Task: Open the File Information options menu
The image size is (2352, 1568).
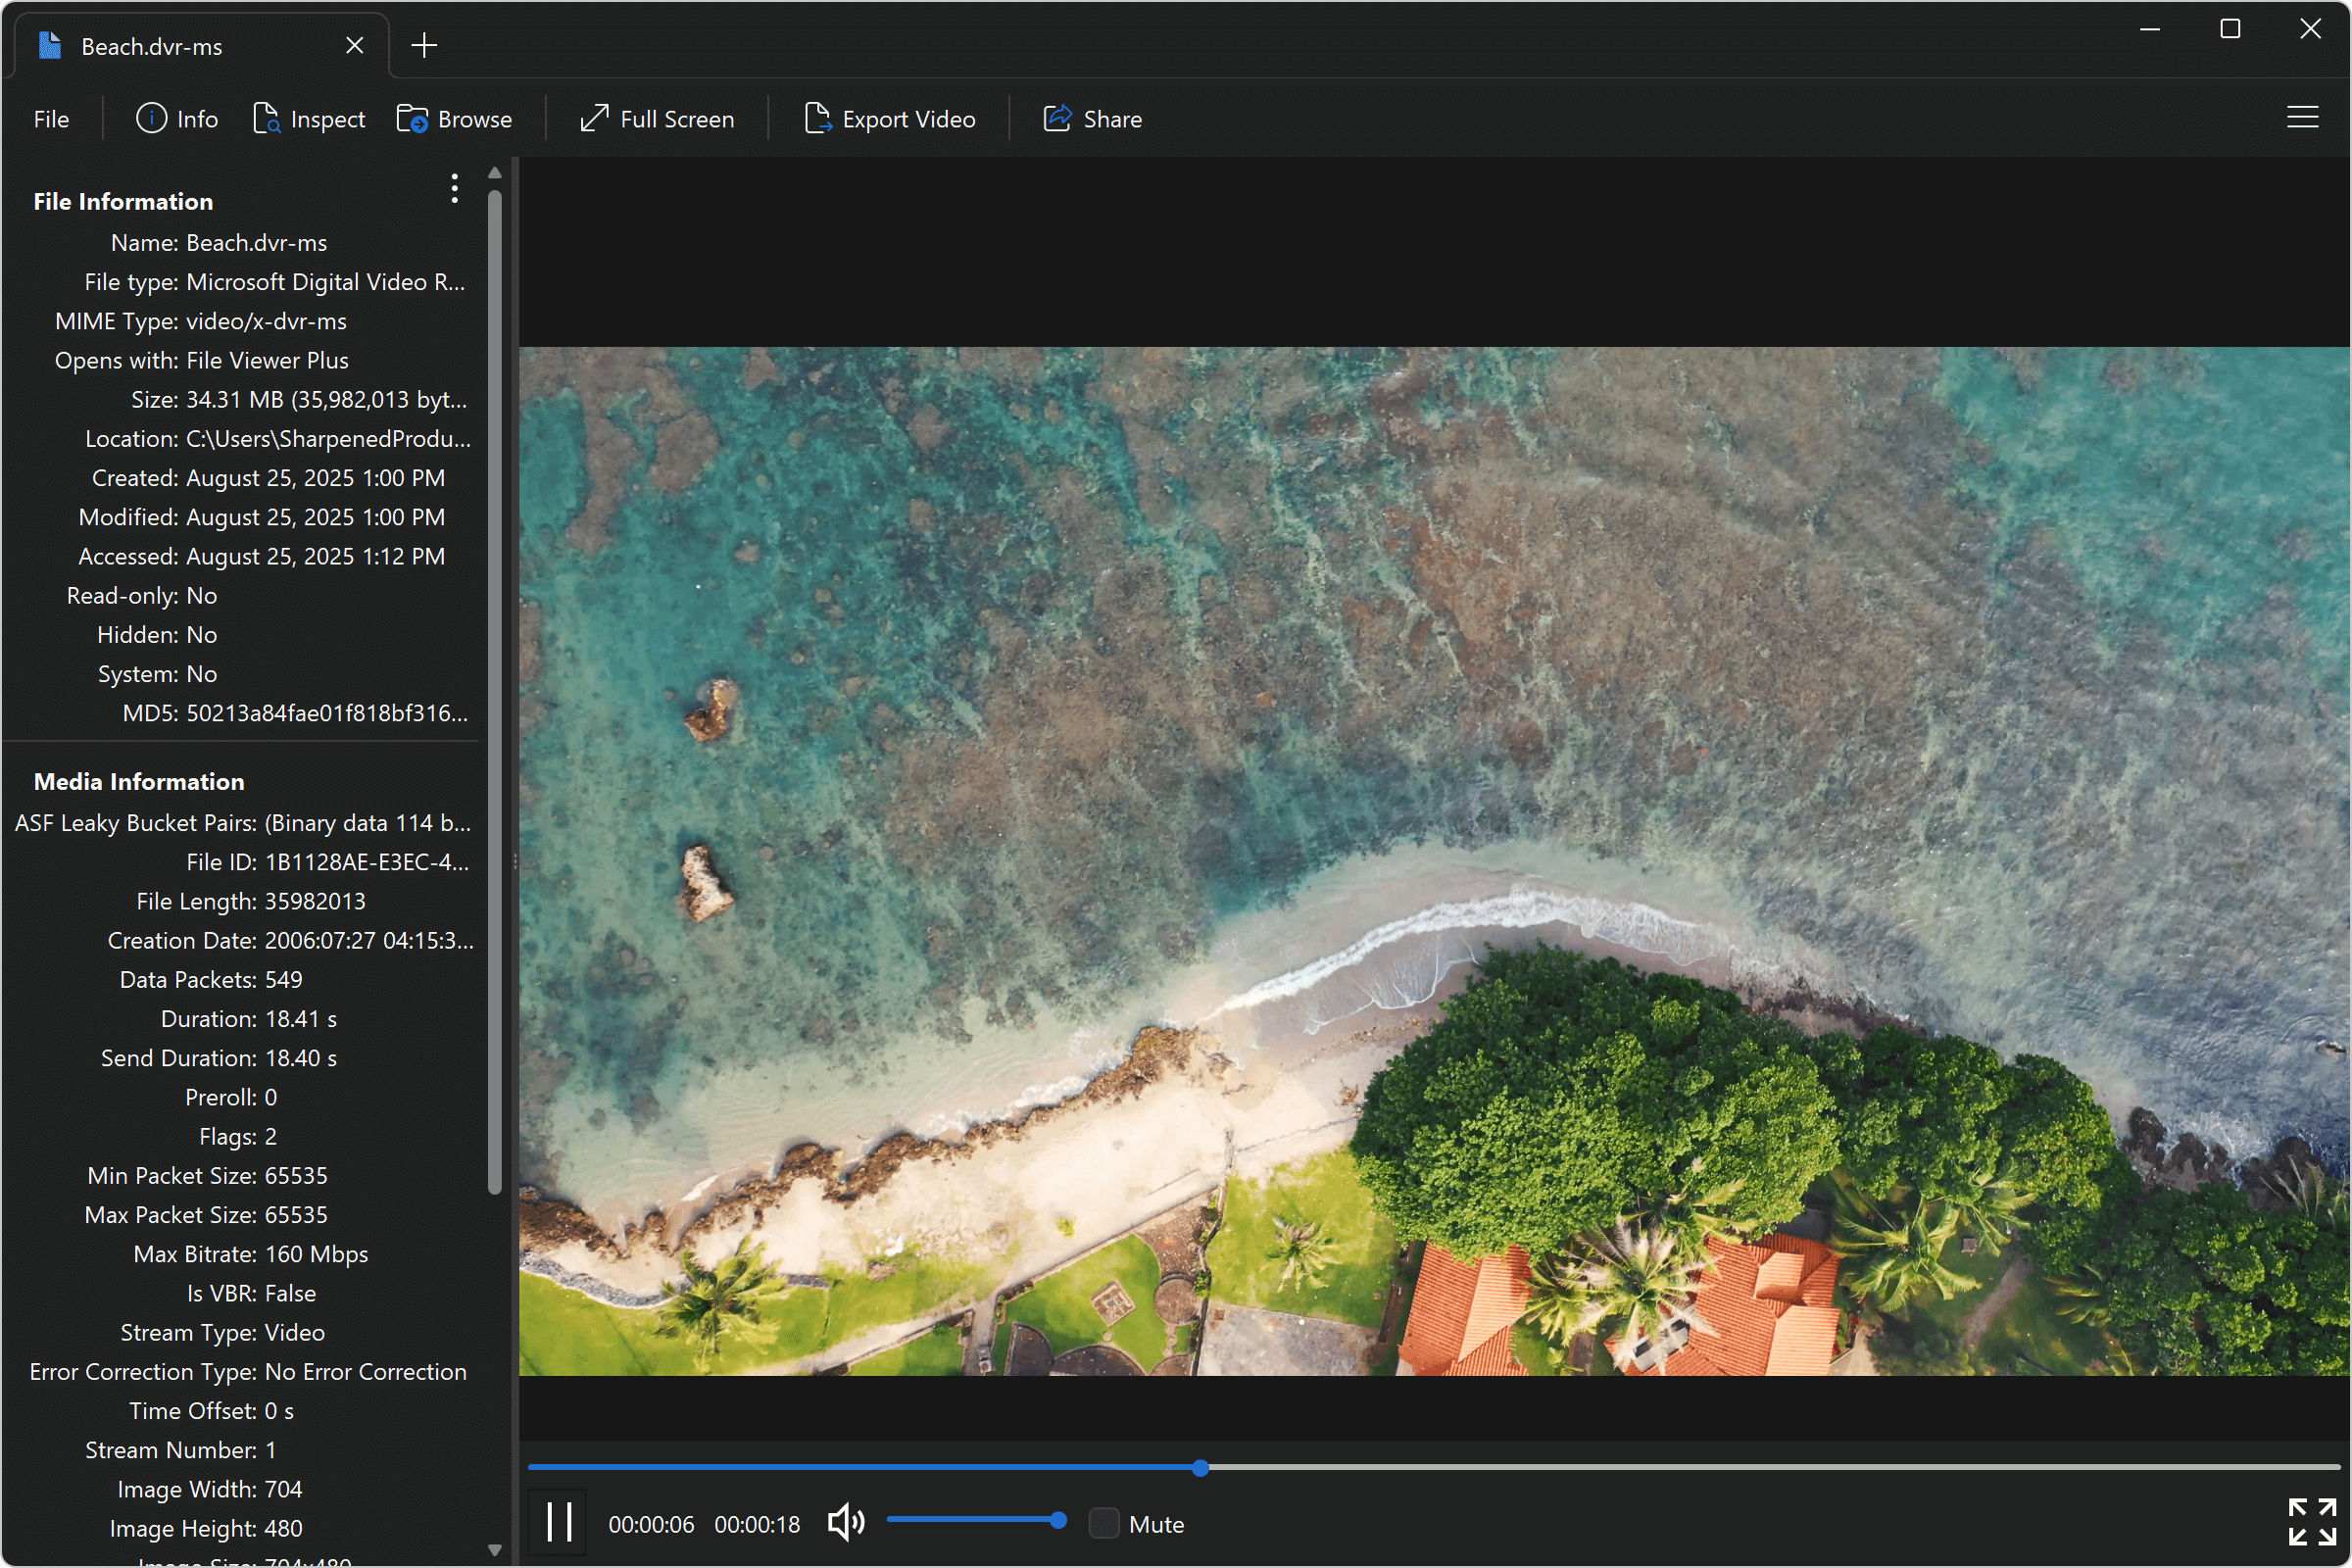Action: (x=453, y=188)
